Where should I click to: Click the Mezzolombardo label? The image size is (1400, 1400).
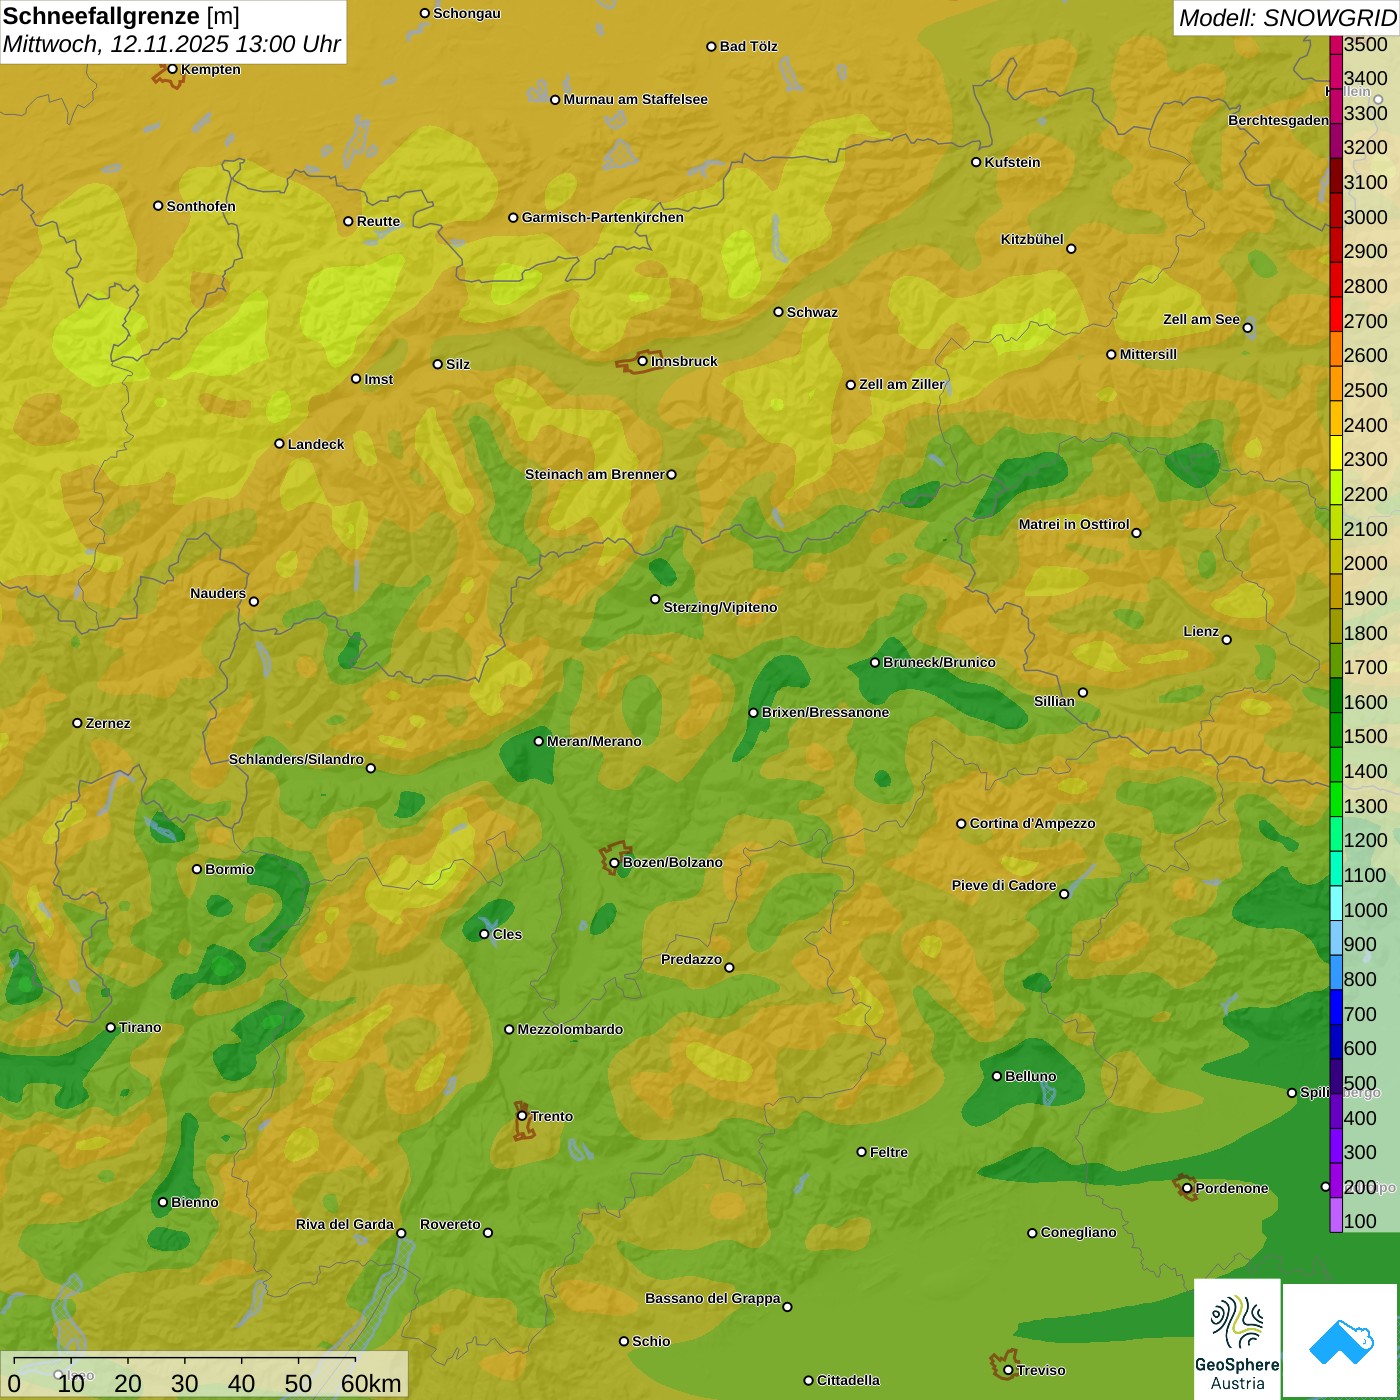coord(570,1029)
